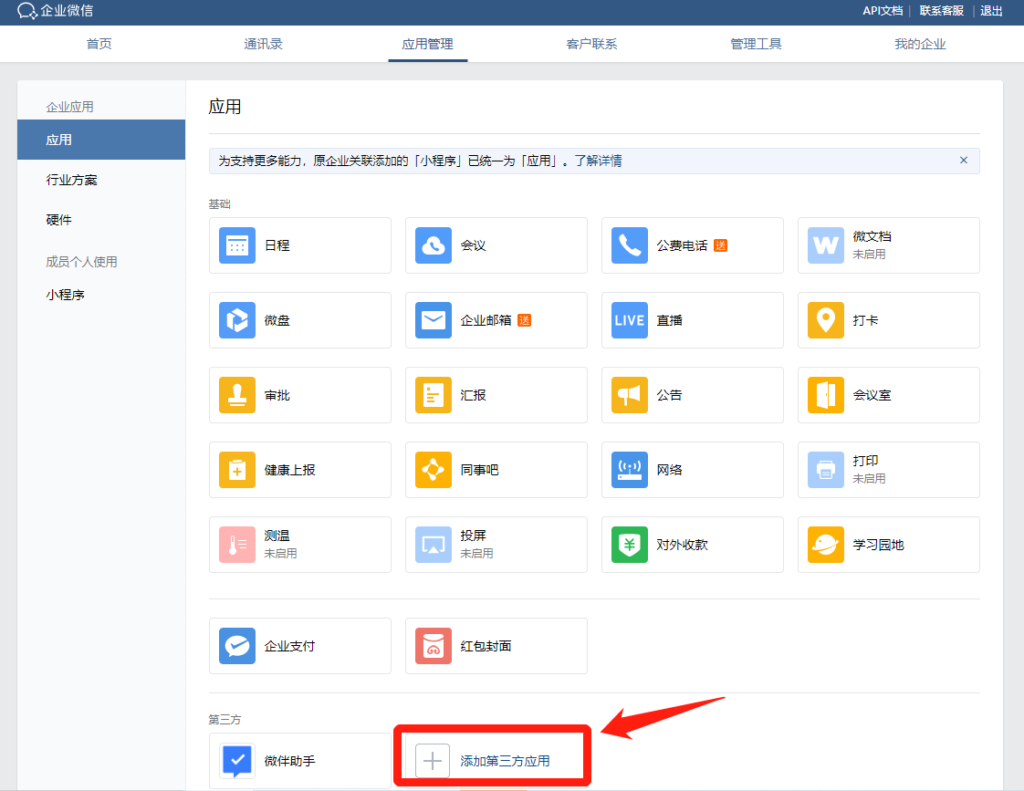Open the 微盘 drive icon

tap(237, 320)
